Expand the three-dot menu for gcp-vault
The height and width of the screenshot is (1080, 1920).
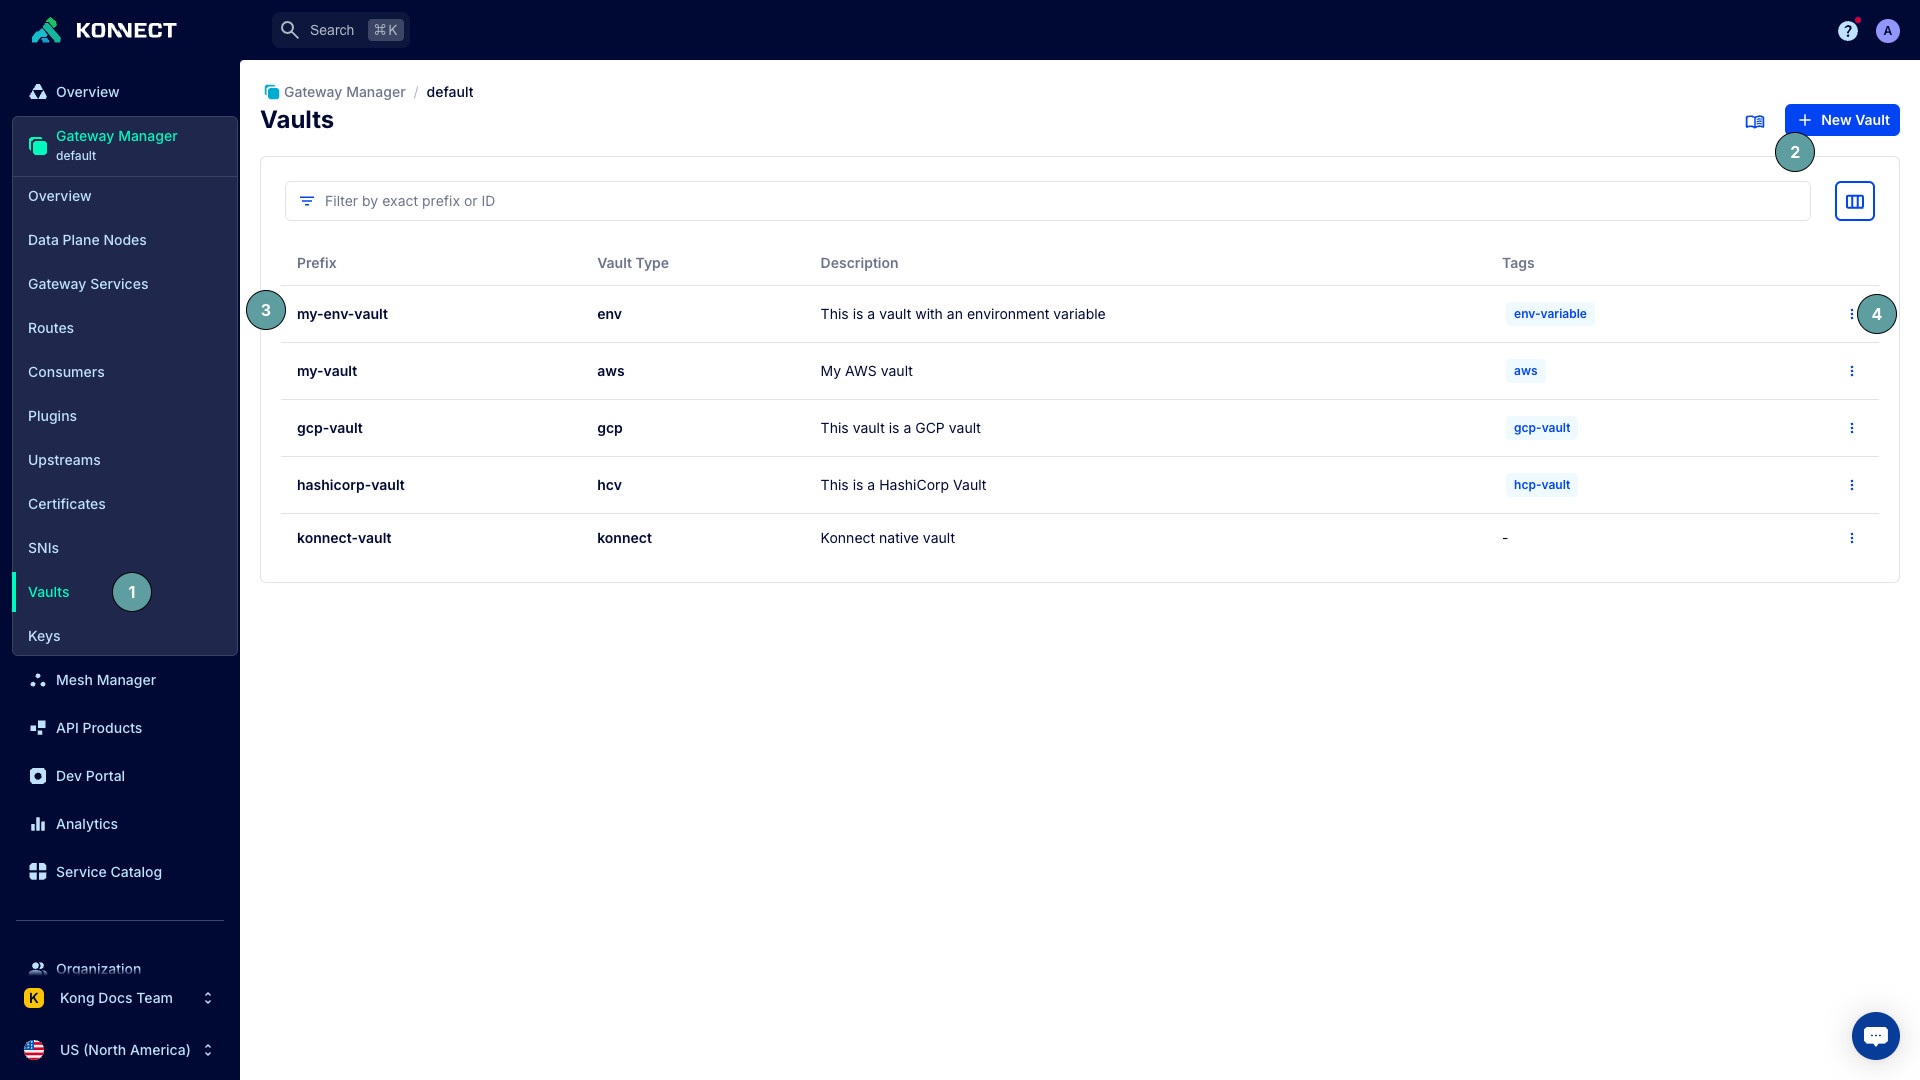(1853, 429)
